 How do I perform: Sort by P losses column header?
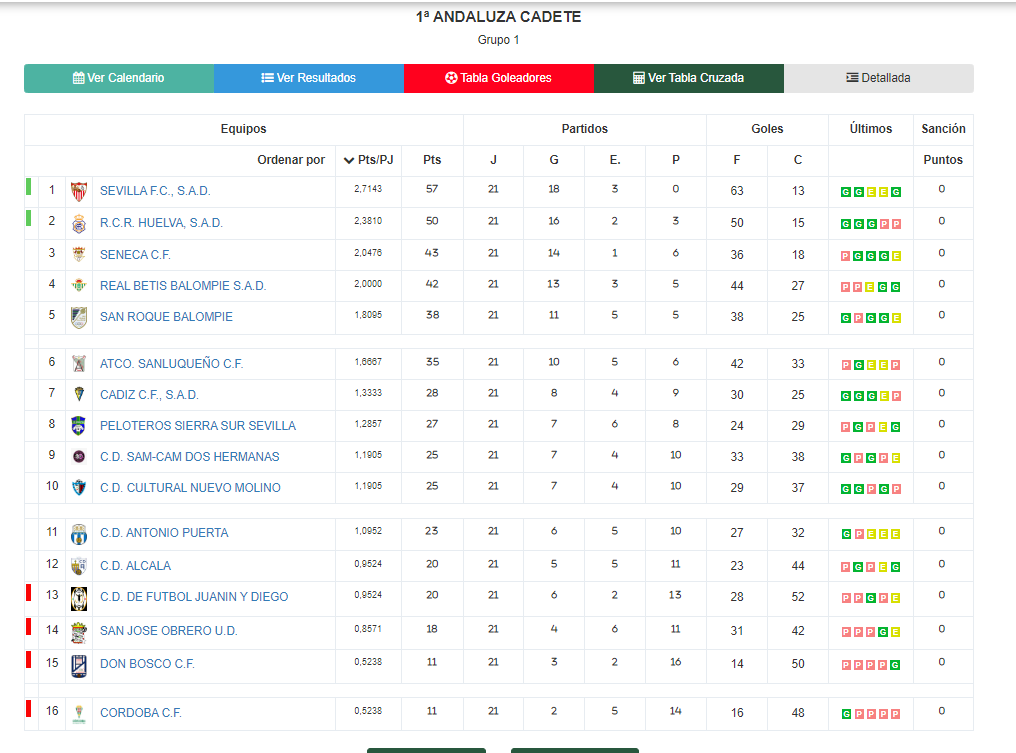(x=676, y=160)
